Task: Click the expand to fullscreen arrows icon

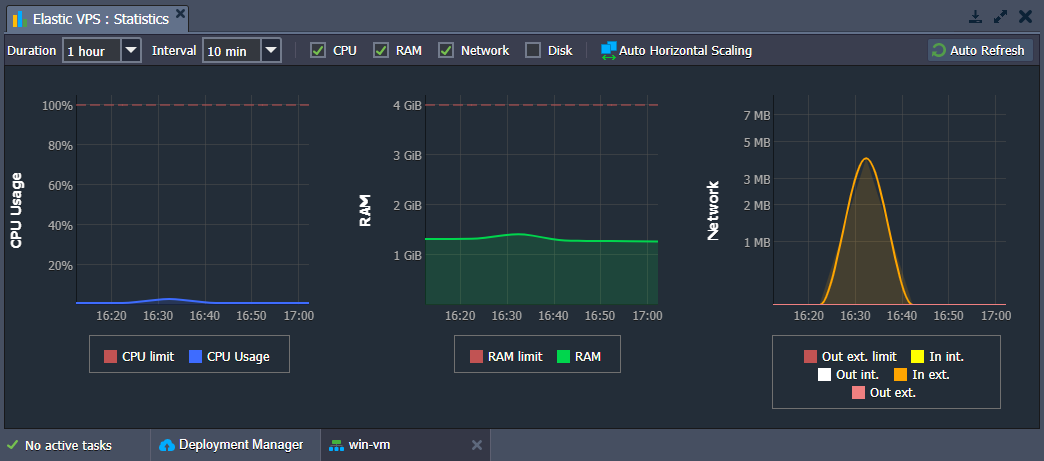Action: point(1001,17)
